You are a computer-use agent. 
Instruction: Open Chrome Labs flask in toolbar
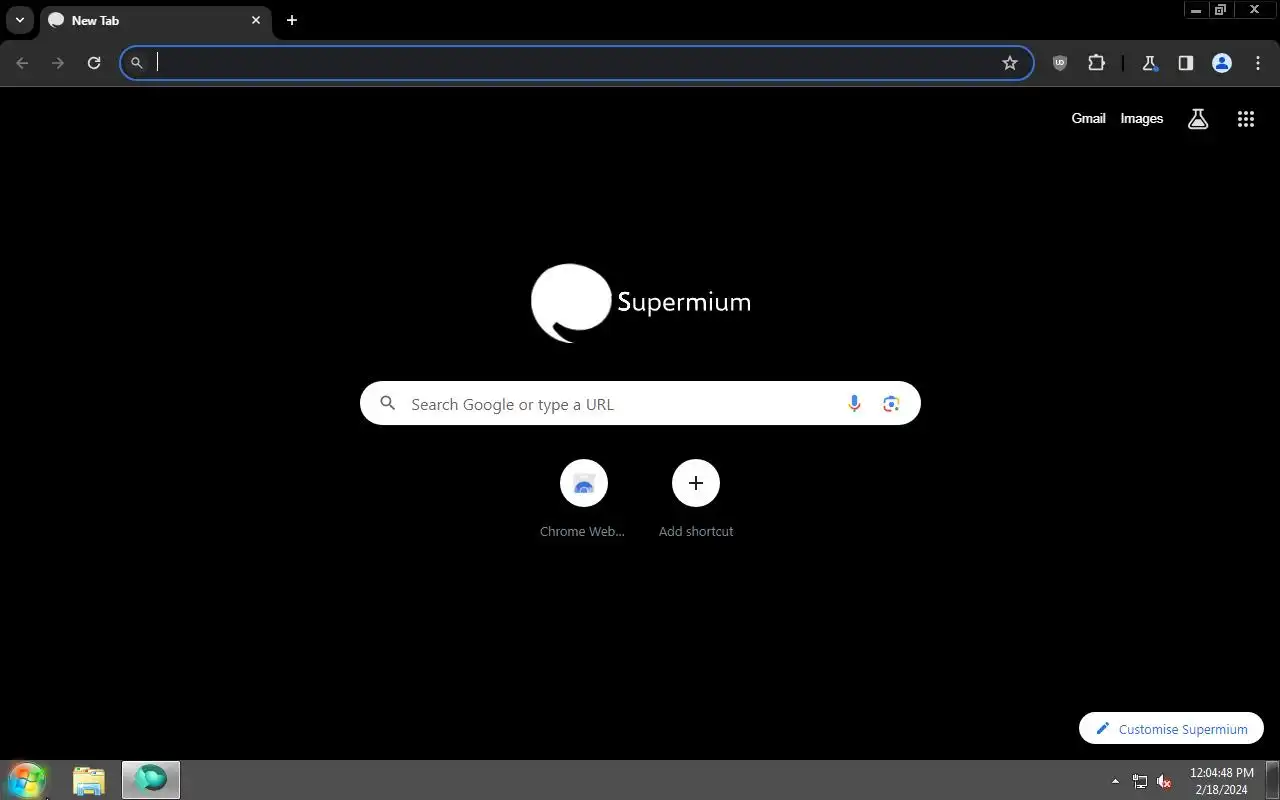[1150, 63]
